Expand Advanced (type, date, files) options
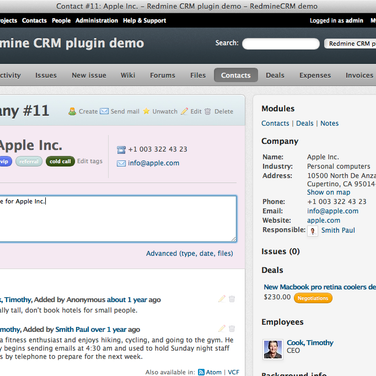The height and width of the screenshot is (376, 376). pyautogui.click(x=190, y=253)
